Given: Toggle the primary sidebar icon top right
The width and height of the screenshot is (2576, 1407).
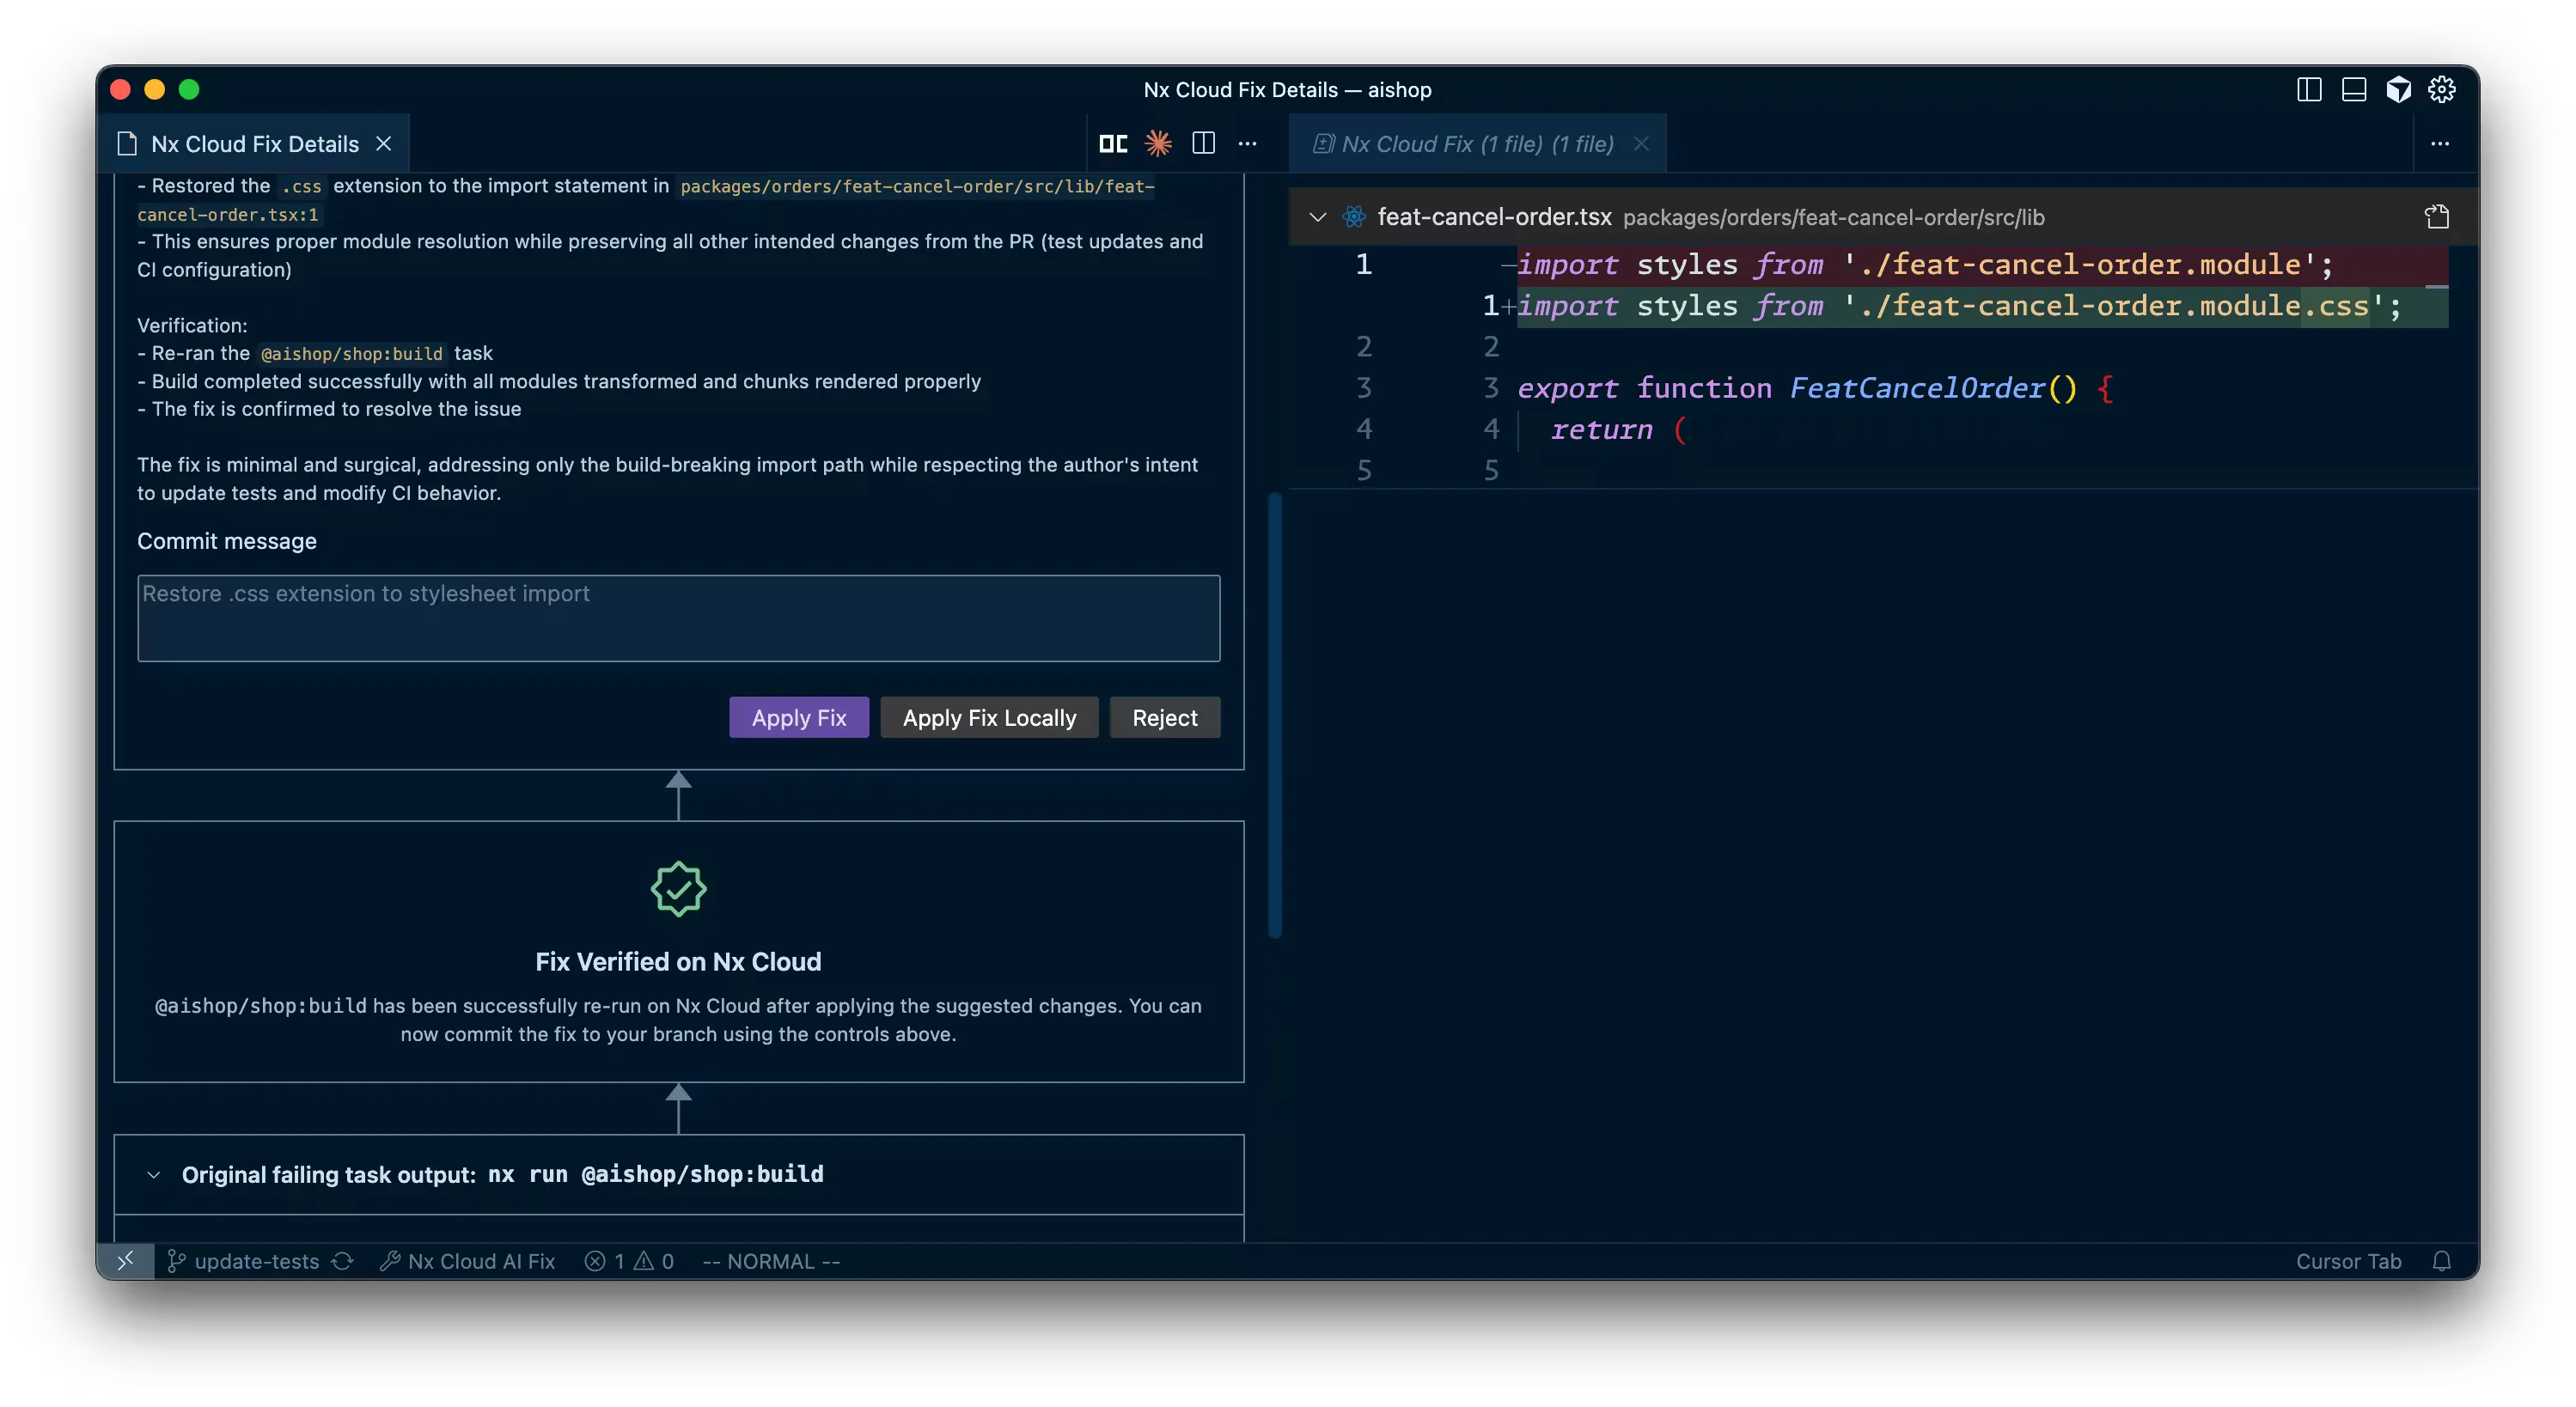Looking at the screenshot, I should (2308, 89).
